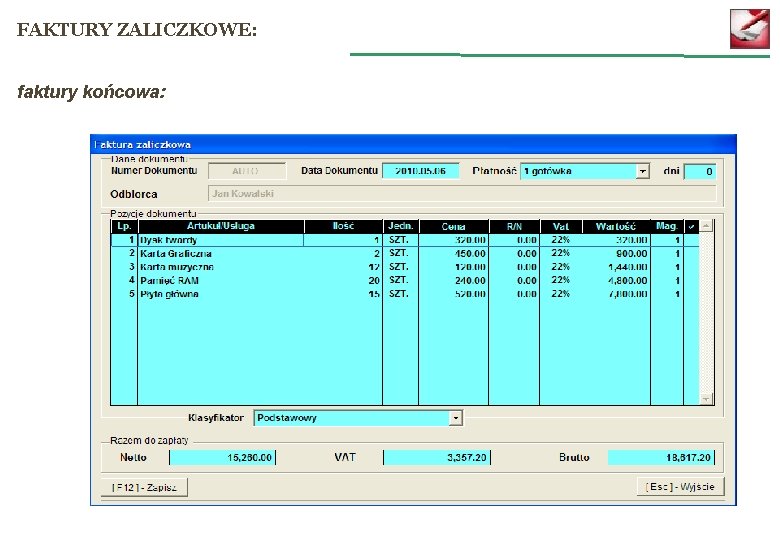Click the Faktura zaliczkowa title bar
The height and width of the screenshot is (540, 780).
pyautogui.click(x=413, y=144)
